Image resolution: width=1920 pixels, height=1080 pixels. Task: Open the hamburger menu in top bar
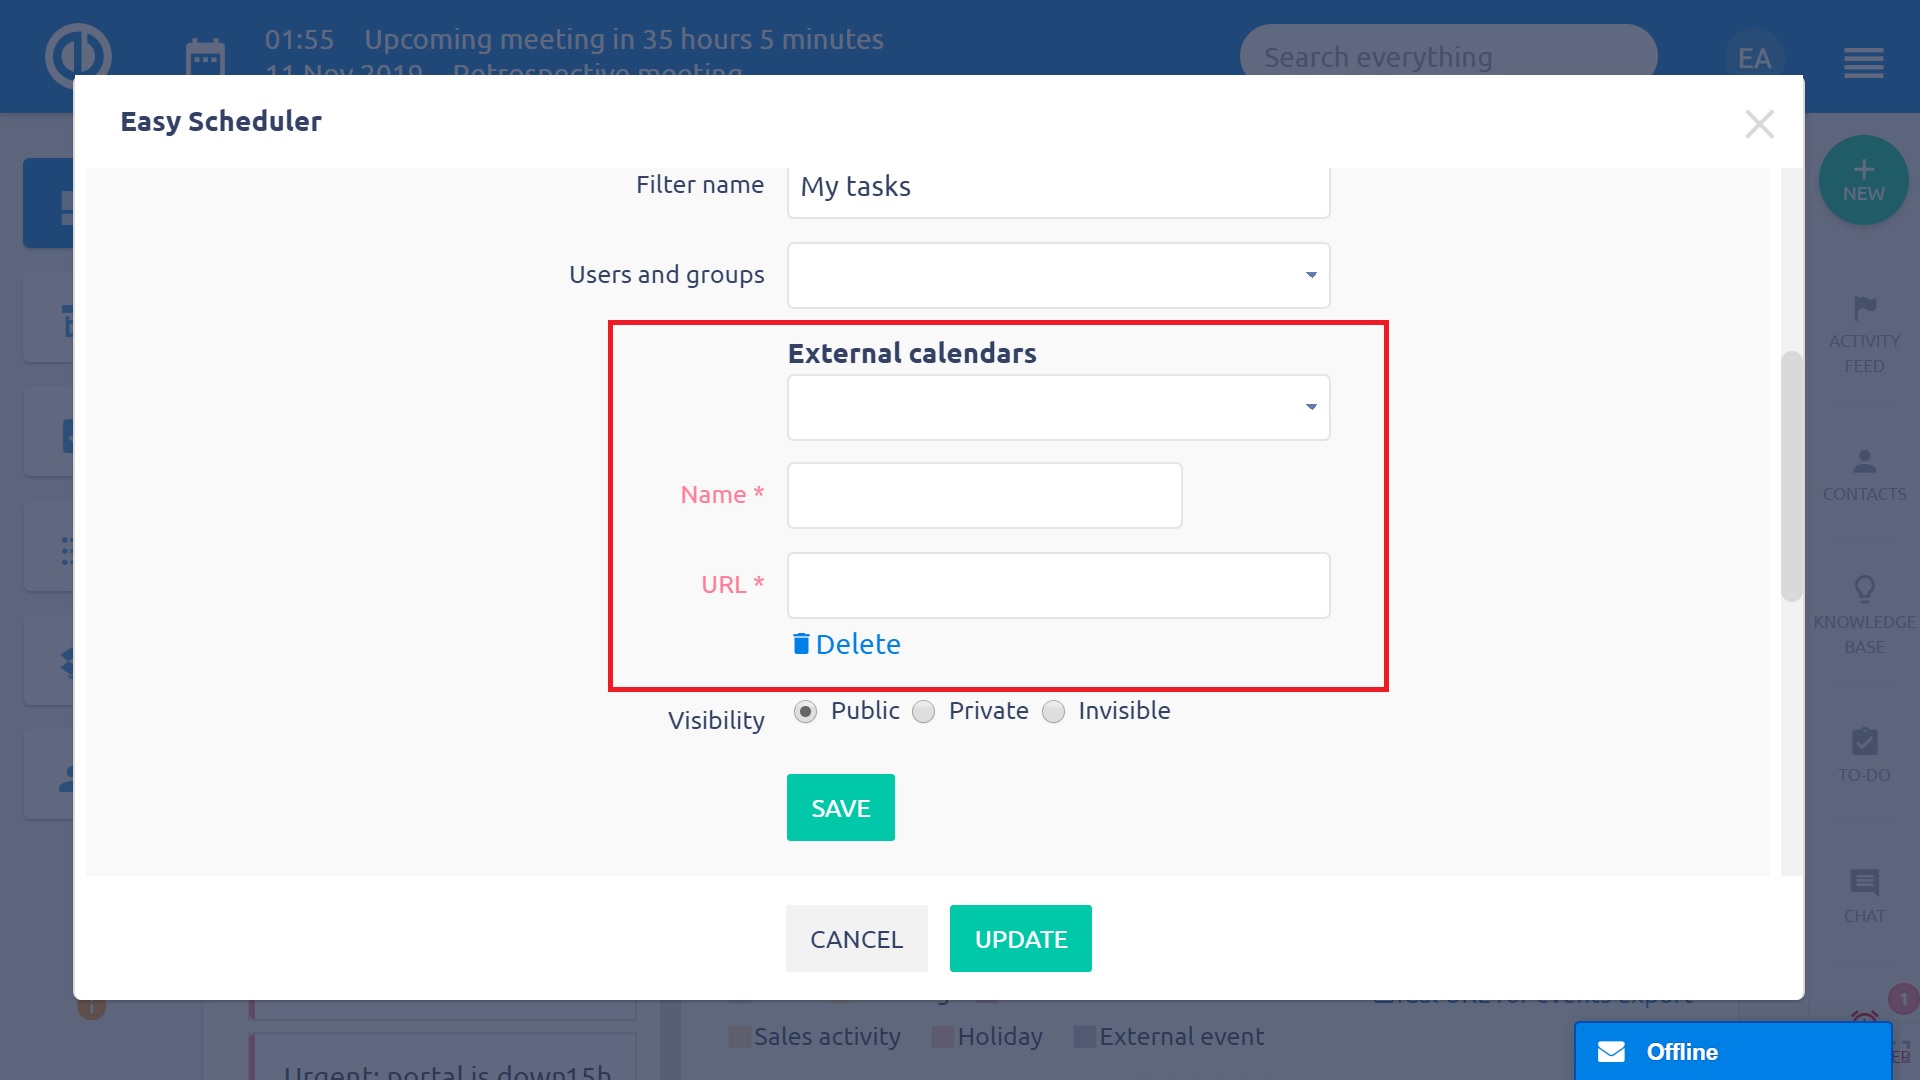1863,62
